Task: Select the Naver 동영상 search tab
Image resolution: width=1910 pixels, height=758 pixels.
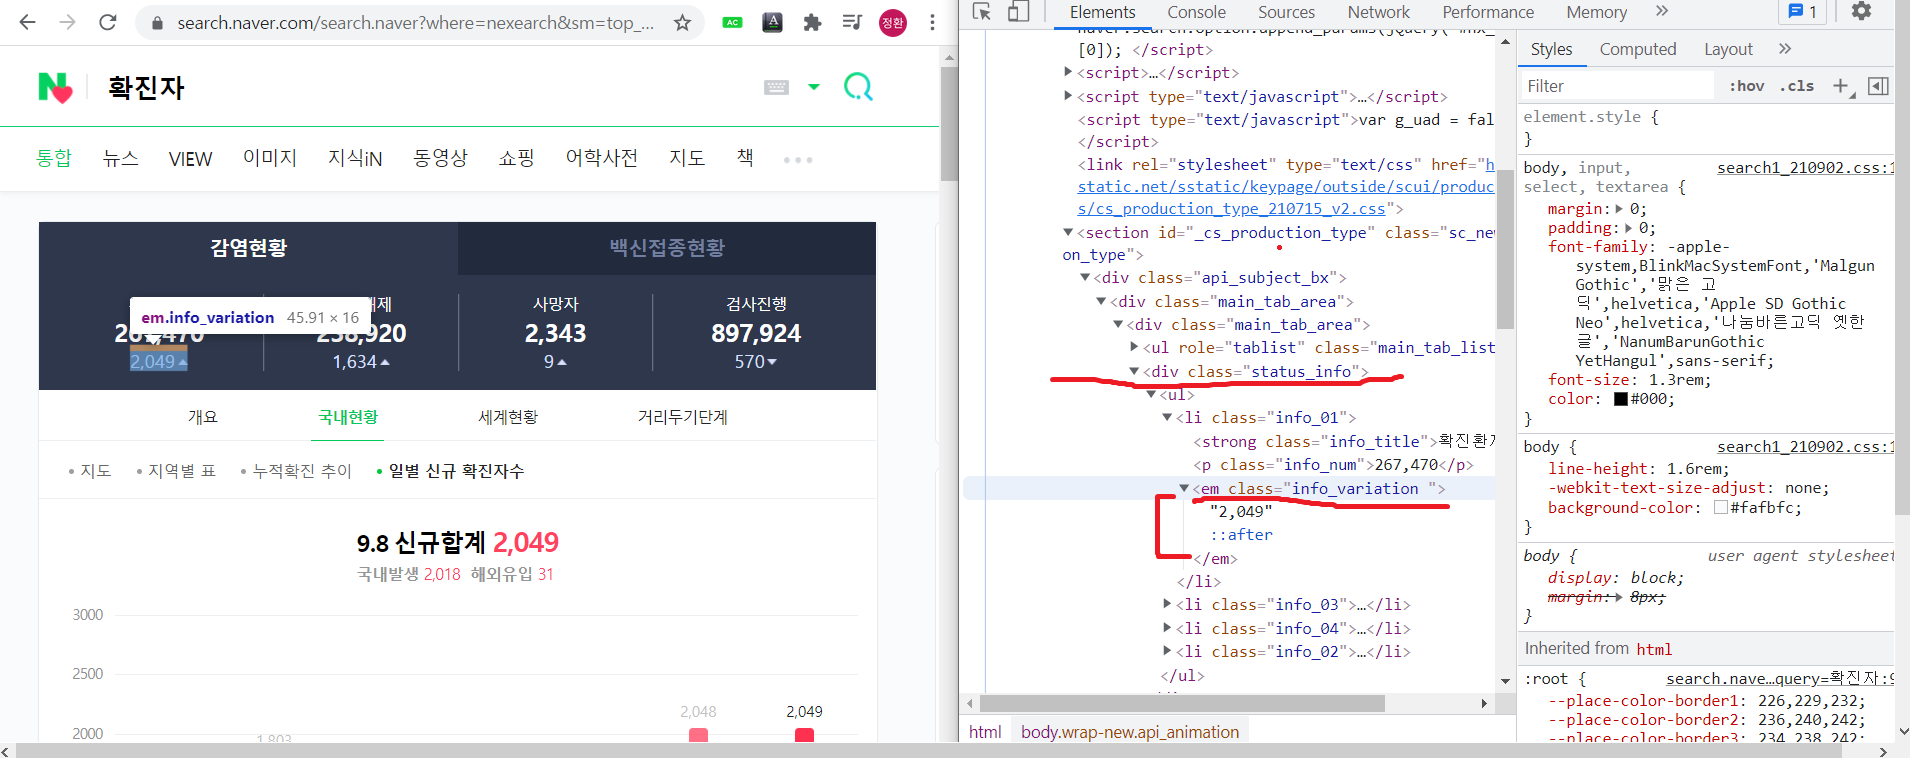Action: tap(440, 158)
